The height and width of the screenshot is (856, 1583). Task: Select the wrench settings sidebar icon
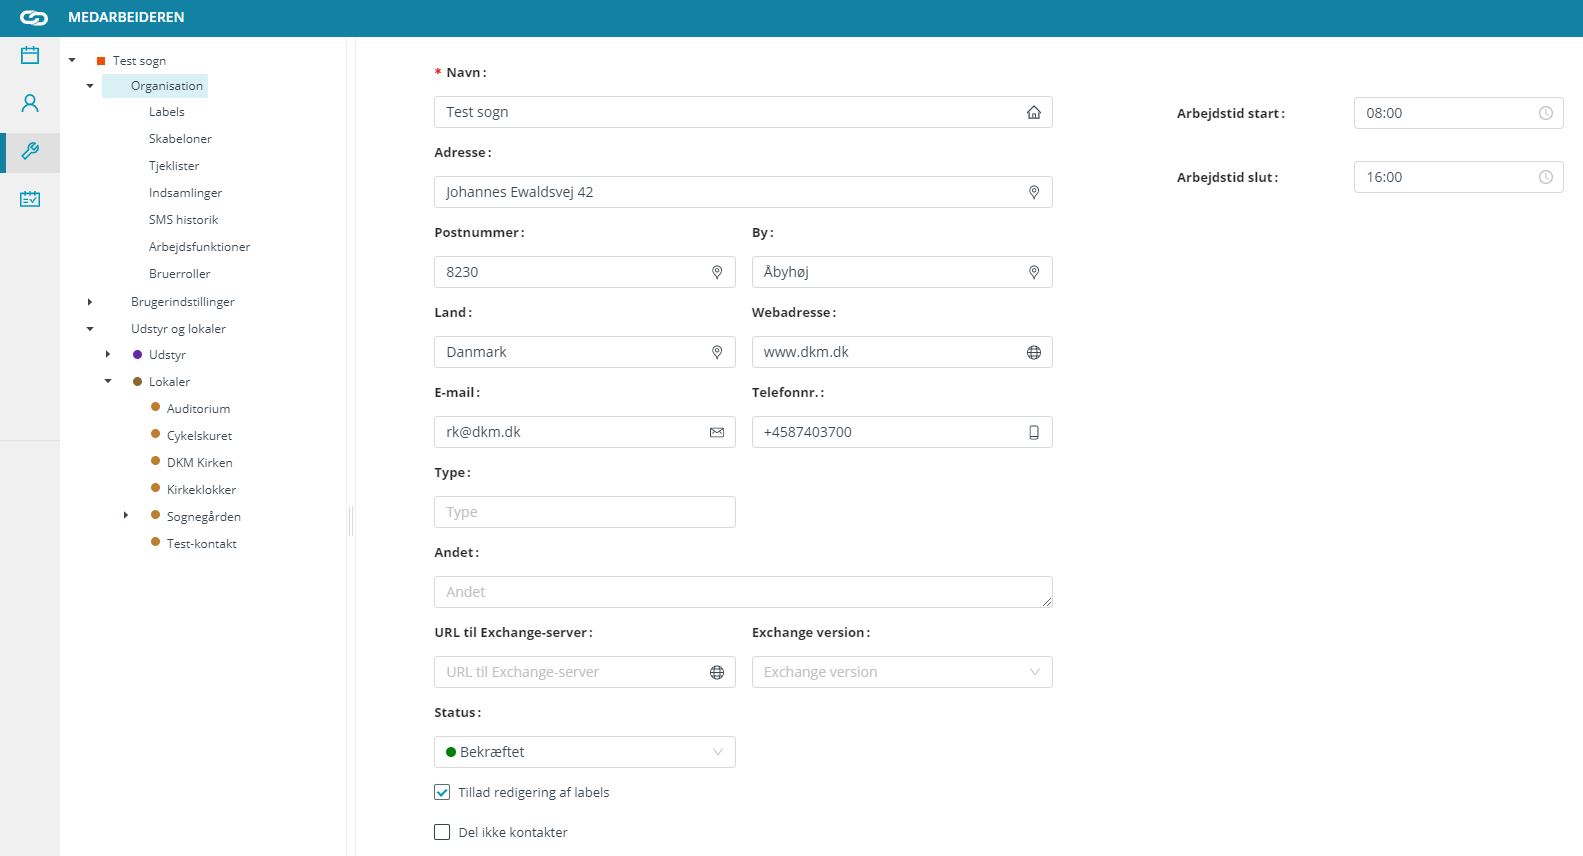click(x=30, y=152)
